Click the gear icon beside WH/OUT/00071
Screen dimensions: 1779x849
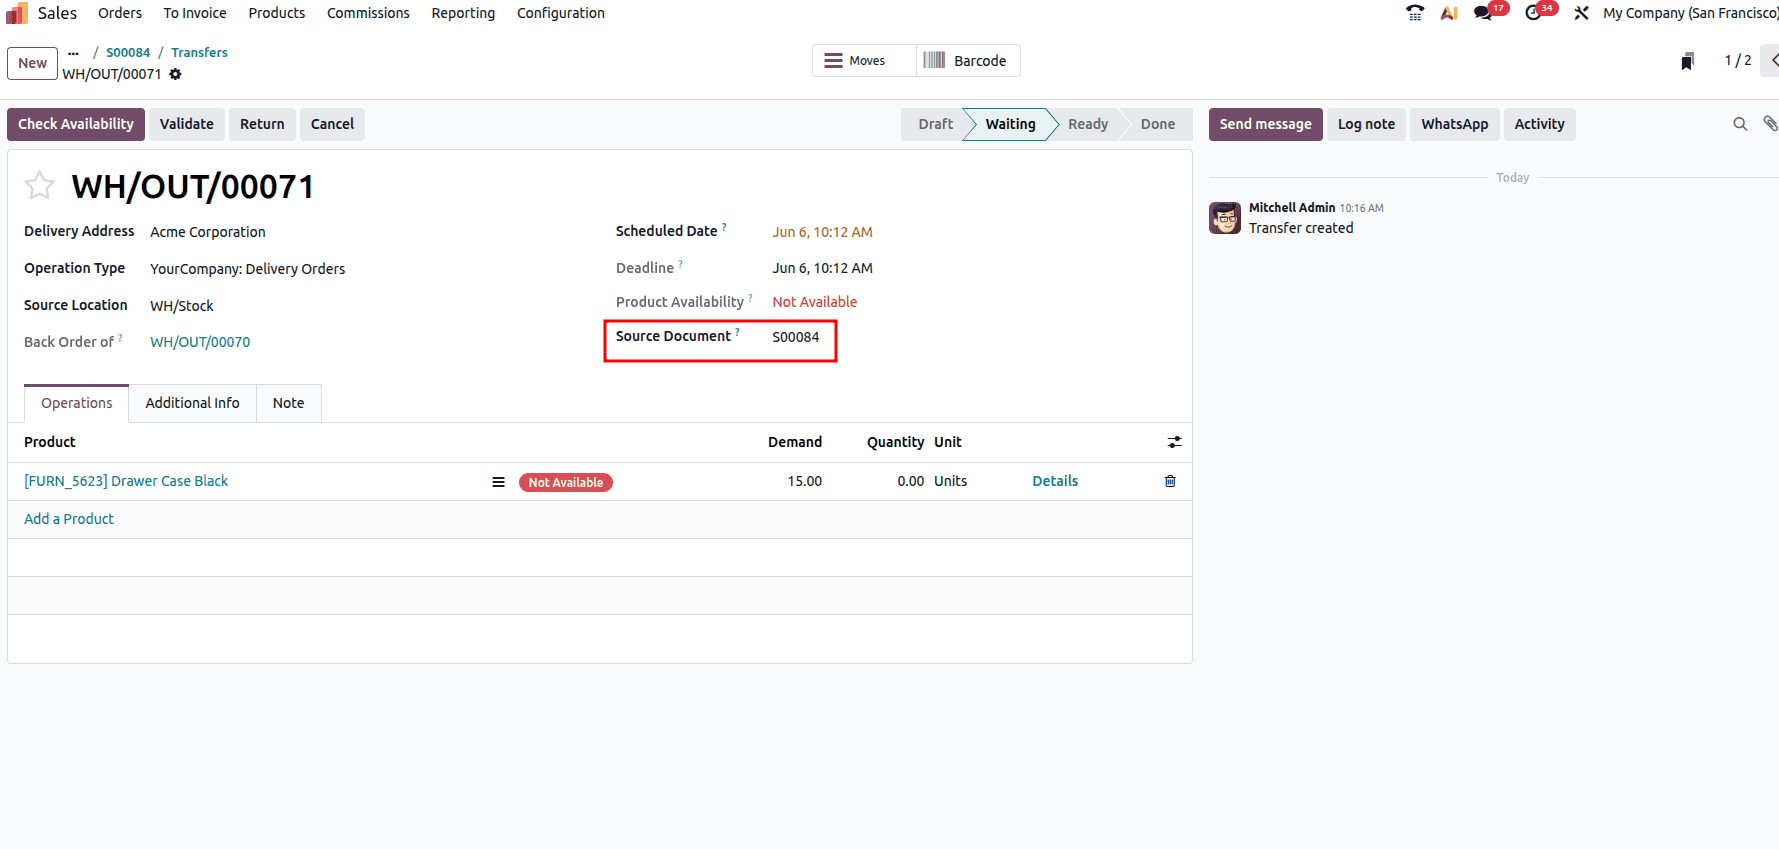click(175, 74)
